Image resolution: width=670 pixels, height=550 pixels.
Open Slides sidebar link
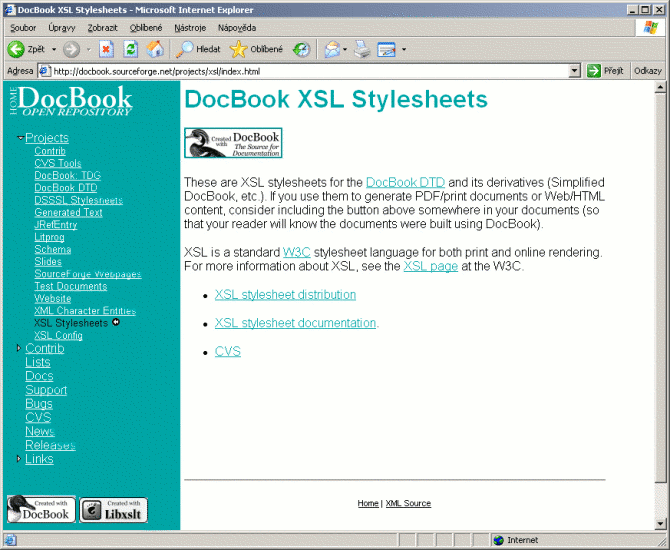coord(48,262)
